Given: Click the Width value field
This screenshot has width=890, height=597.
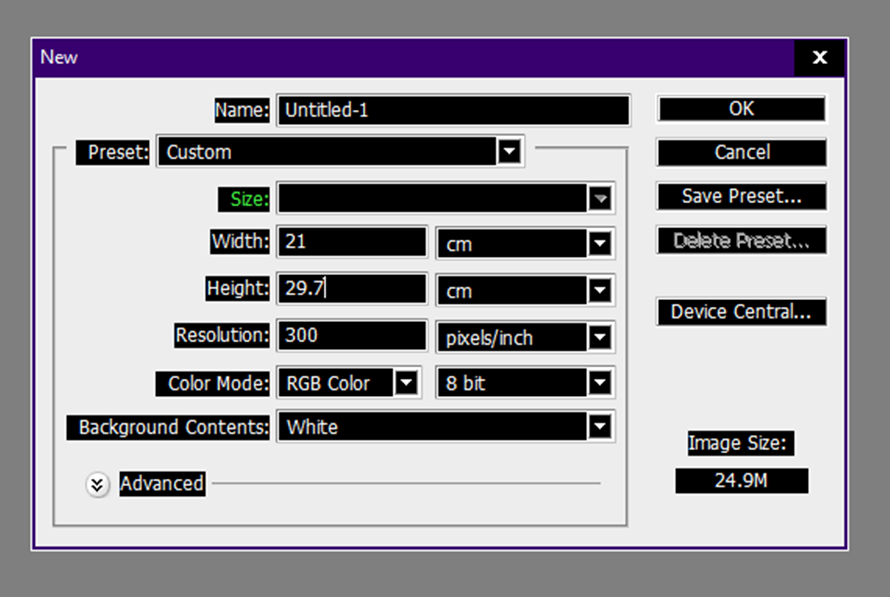Looking at the screenshot, I should point(352,242).
